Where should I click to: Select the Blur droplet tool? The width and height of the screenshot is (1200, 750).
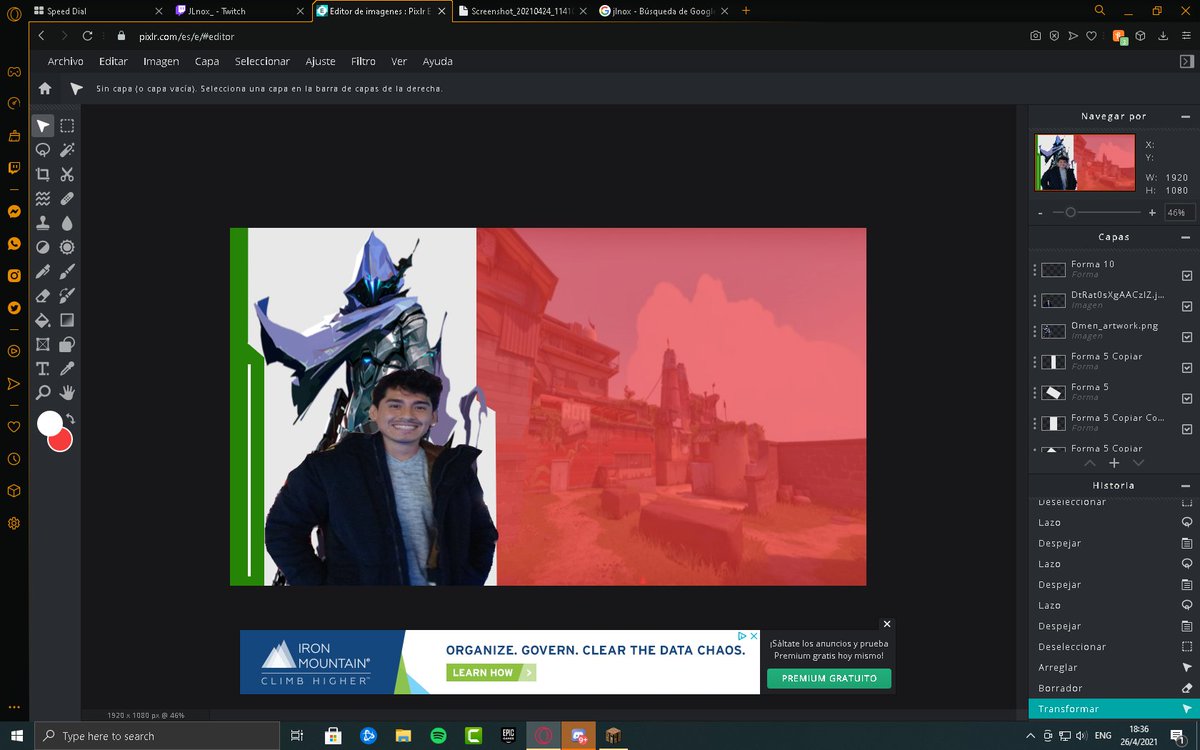(67, 223)
